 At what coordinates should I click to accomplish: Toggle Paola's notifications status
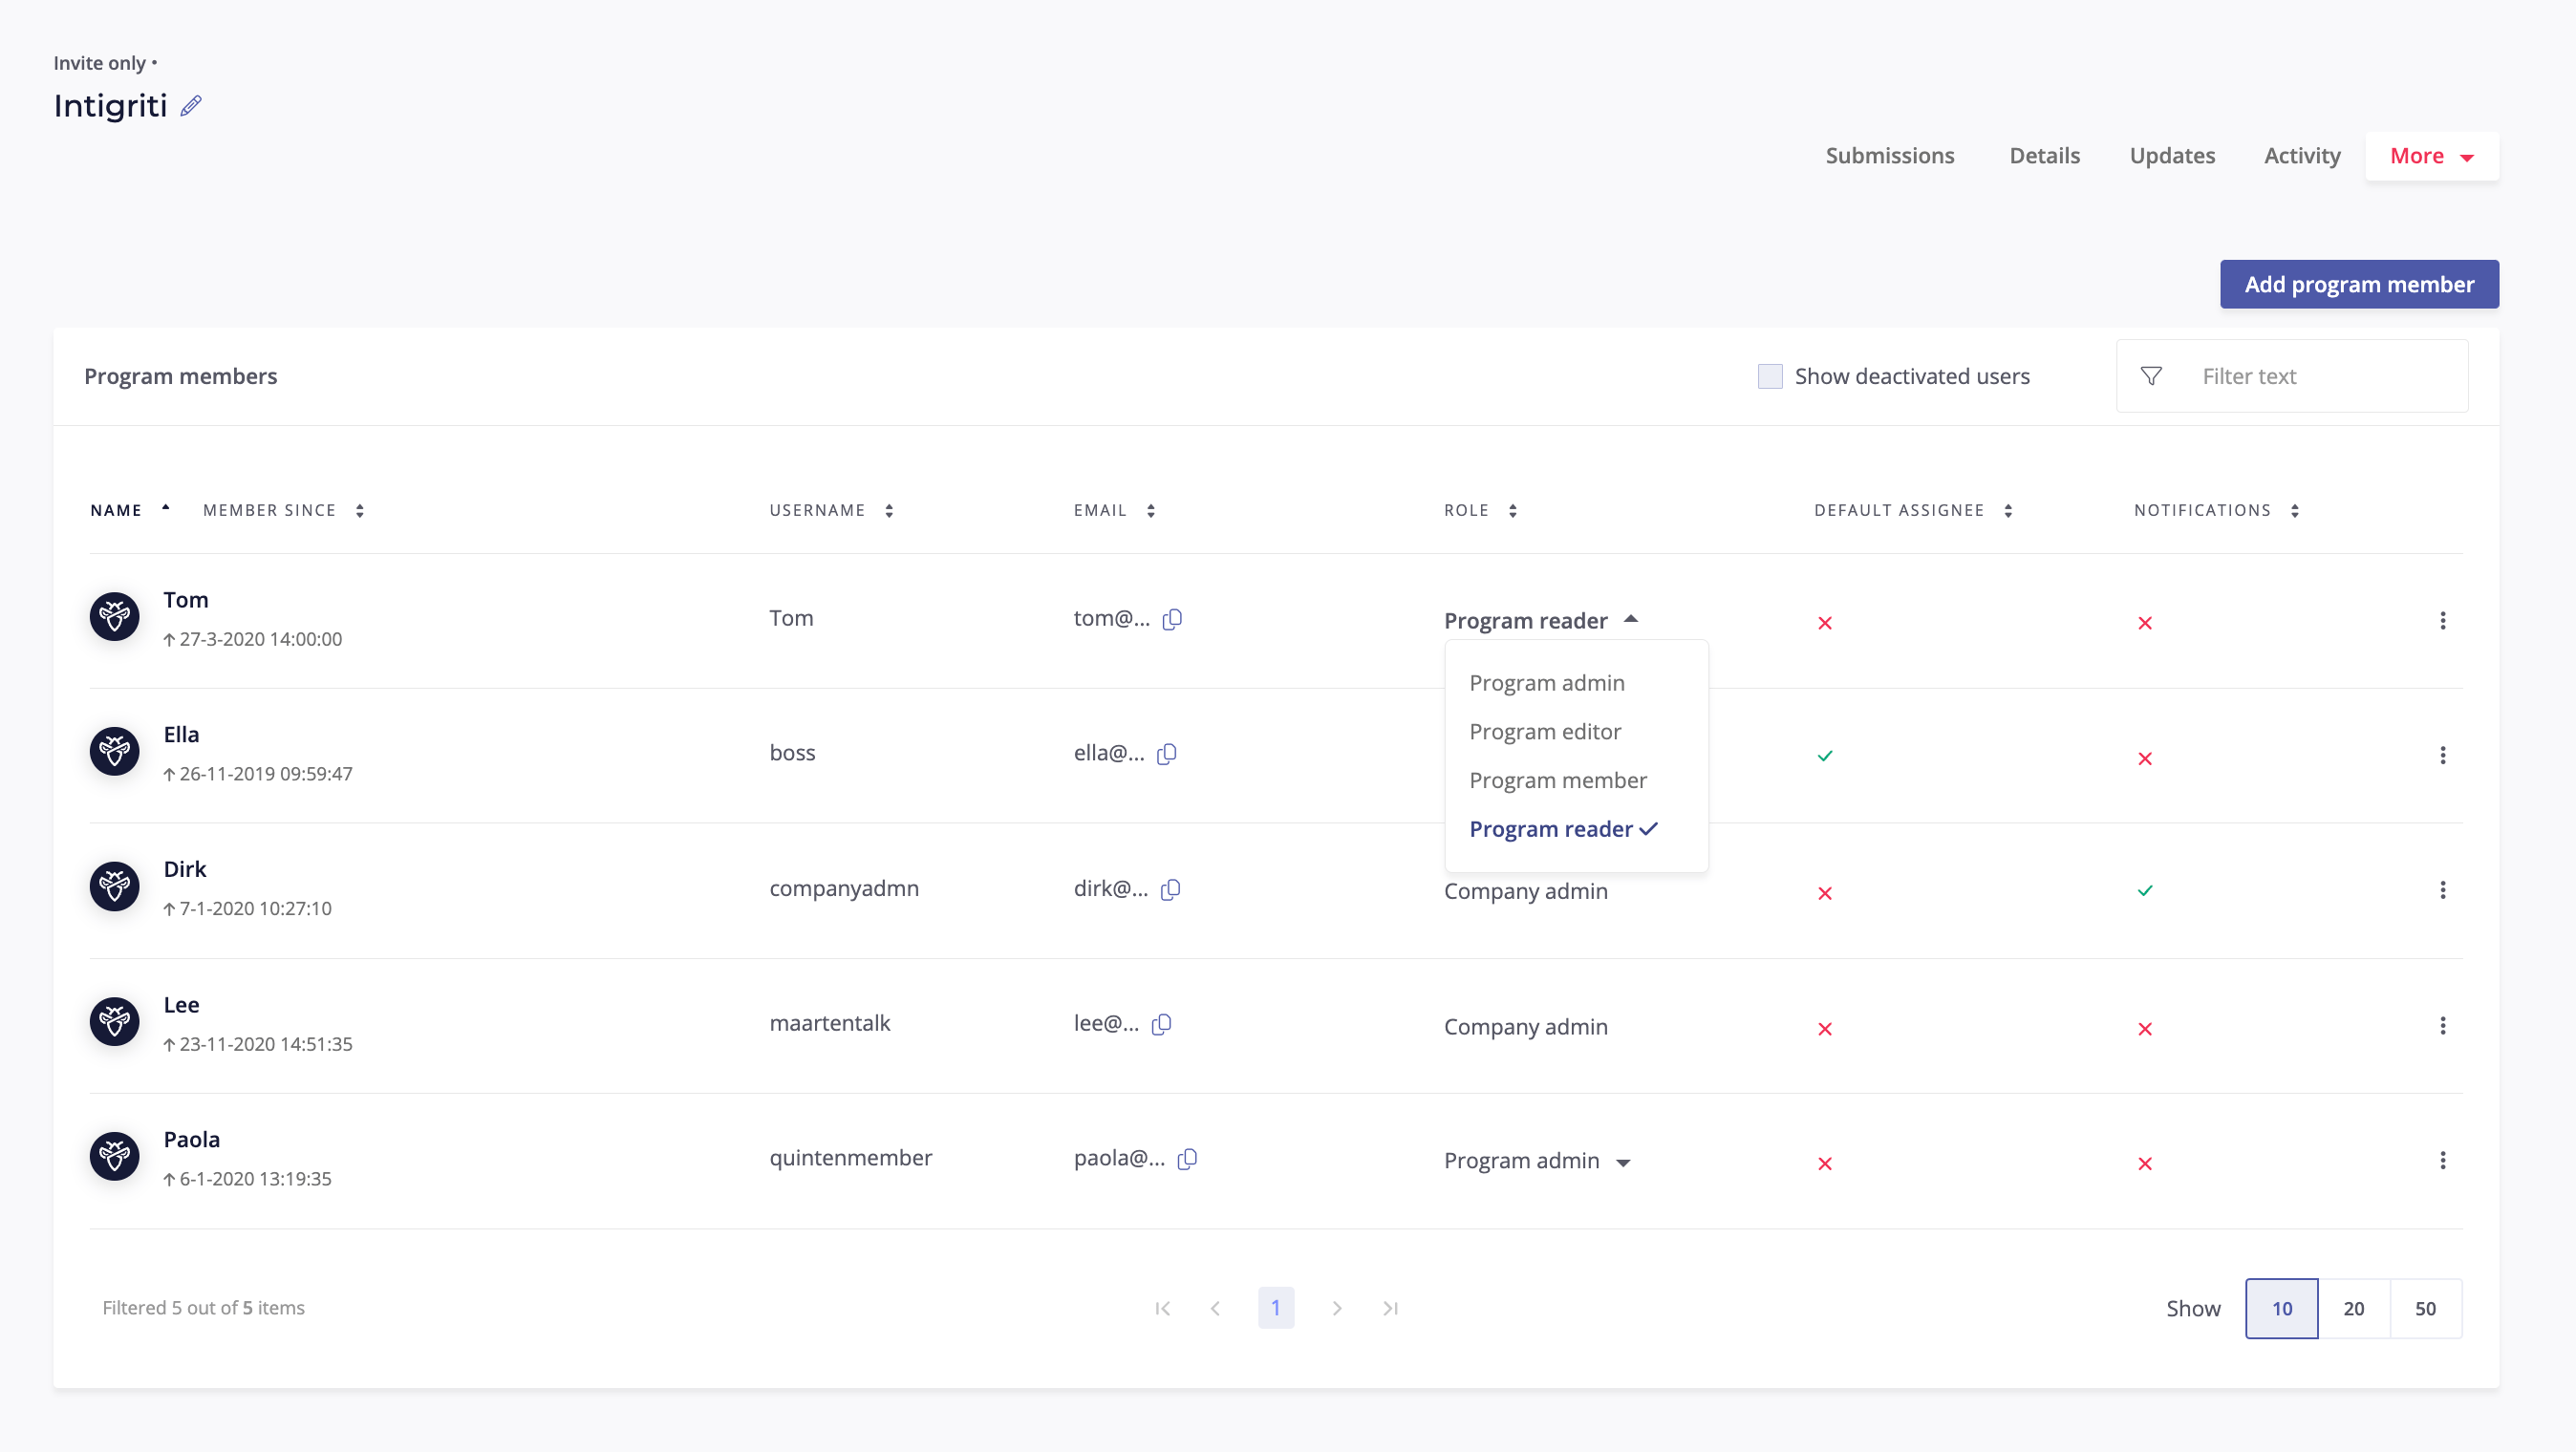pyautogui.click(x=2145, y=1164)
